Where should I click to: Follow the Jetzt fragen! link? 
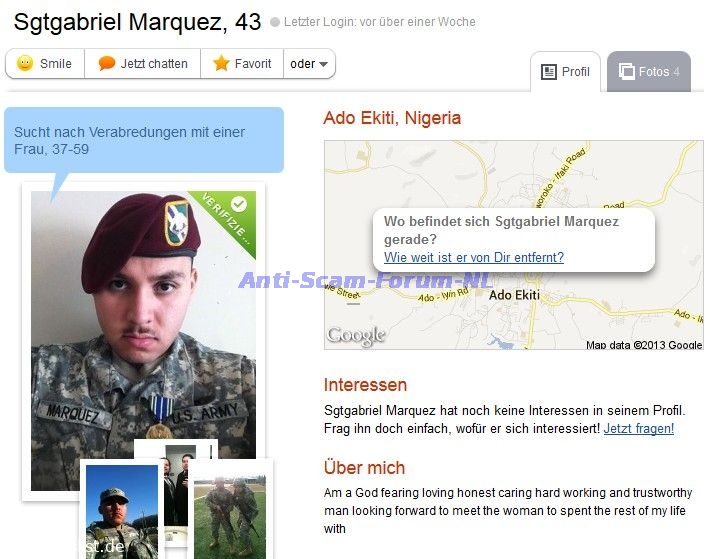click(638, 428)
